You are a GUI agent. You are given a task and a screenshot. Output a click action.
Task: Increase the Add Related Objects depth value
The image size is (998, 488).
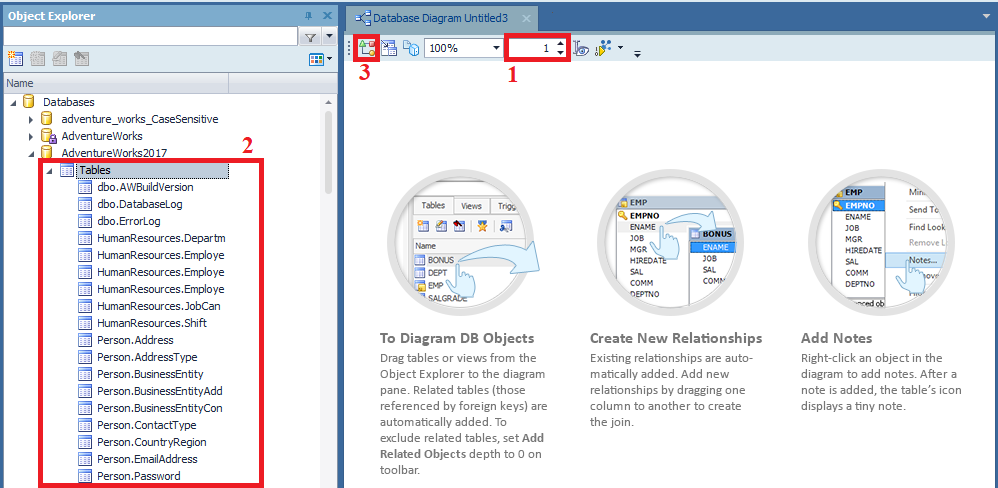[560, 43]
